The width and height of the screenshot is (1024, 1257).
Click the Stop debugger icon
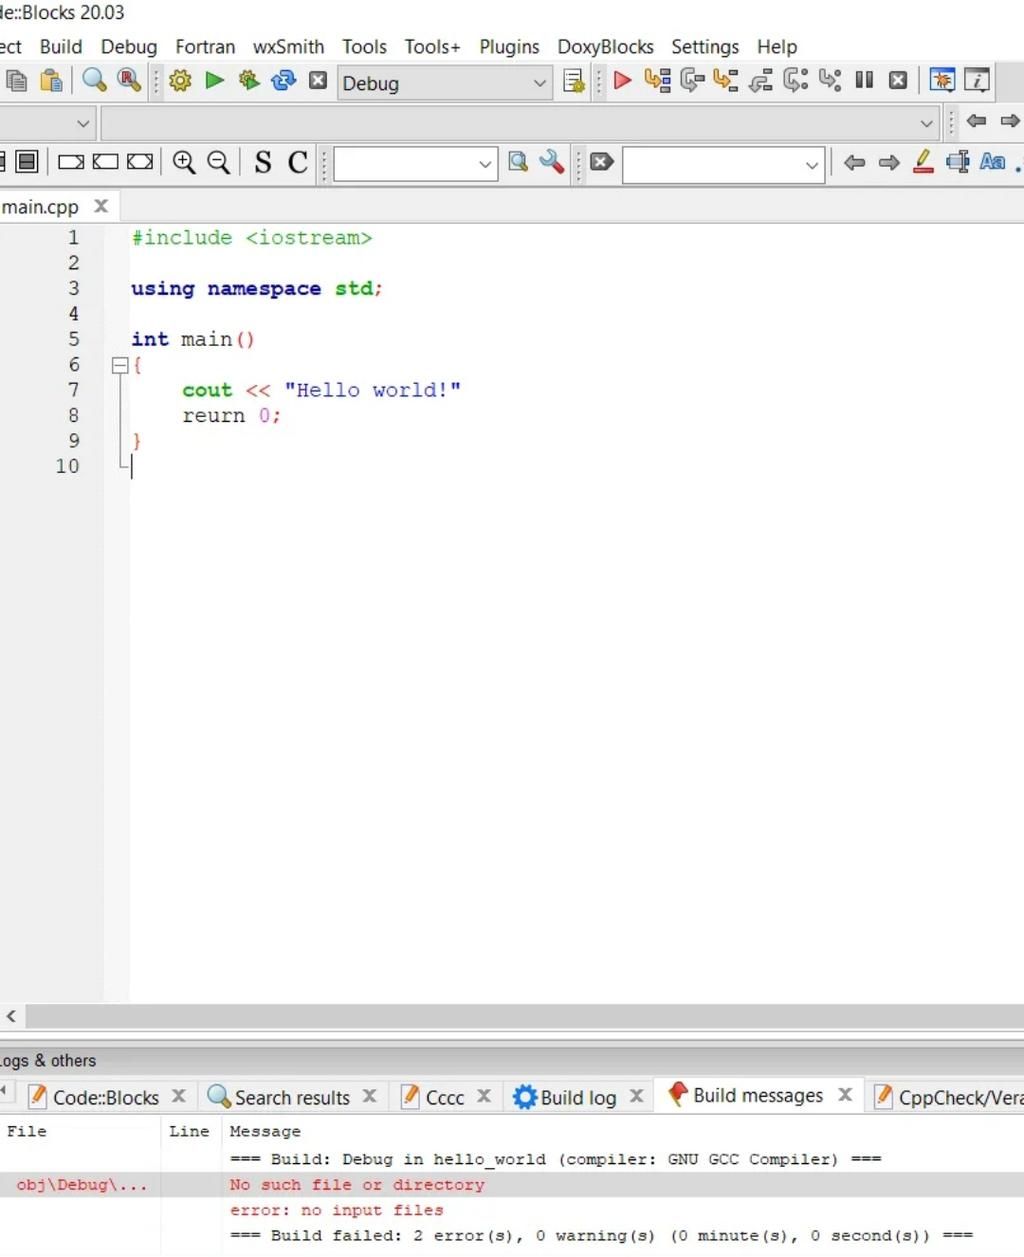click(x=898, y=80)
